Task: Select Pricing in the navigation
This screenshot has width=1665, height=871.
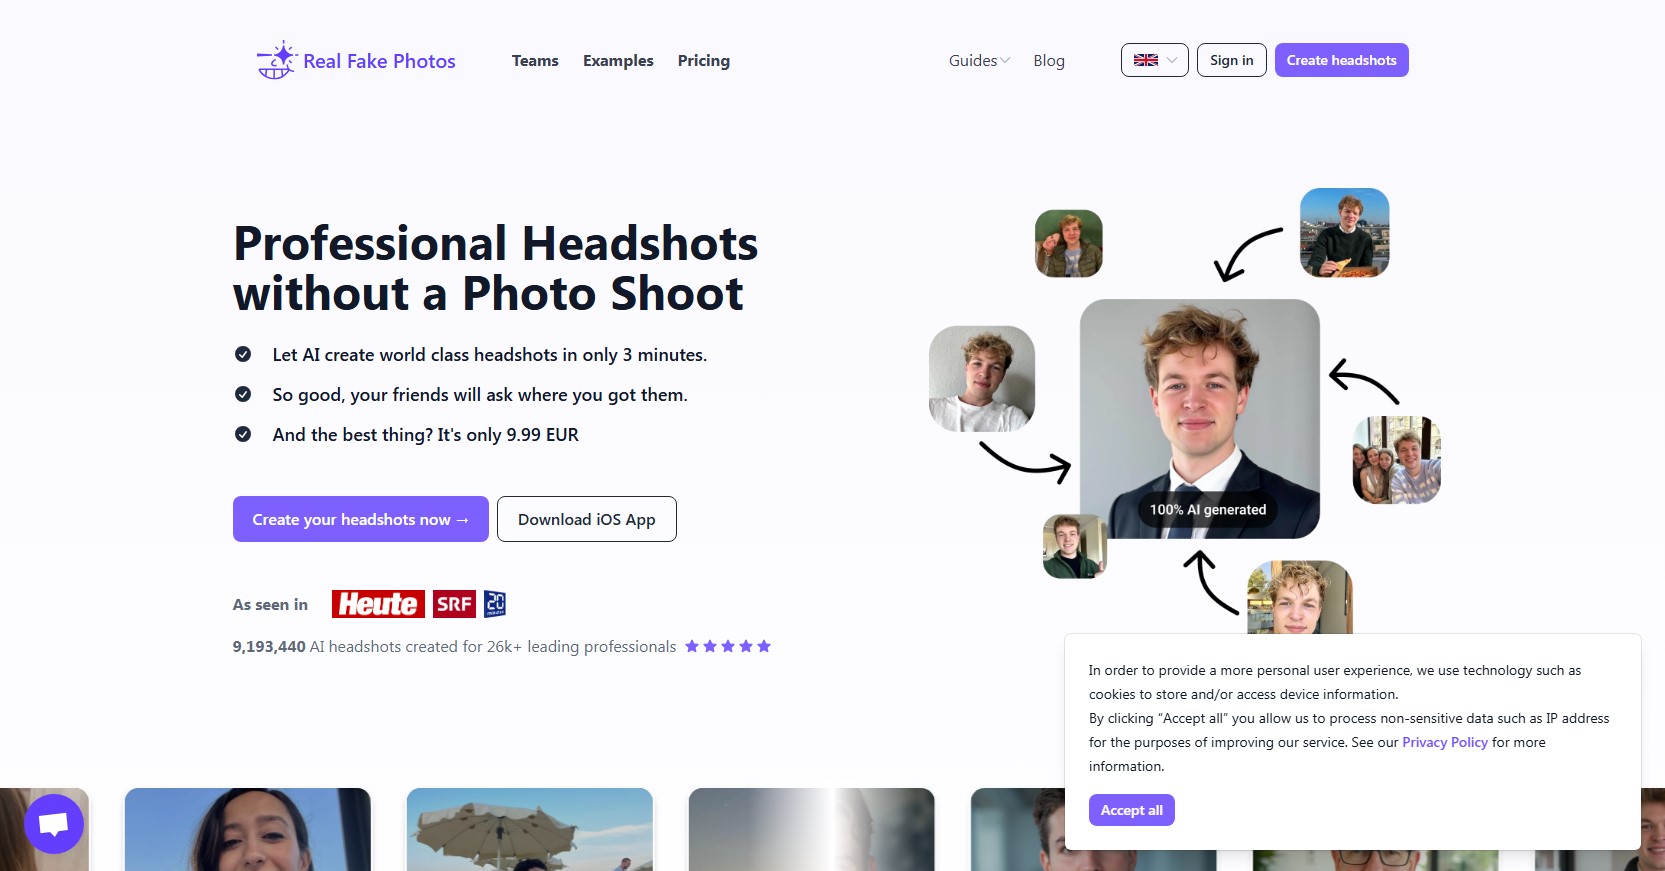Action: [x=704, y=61]
